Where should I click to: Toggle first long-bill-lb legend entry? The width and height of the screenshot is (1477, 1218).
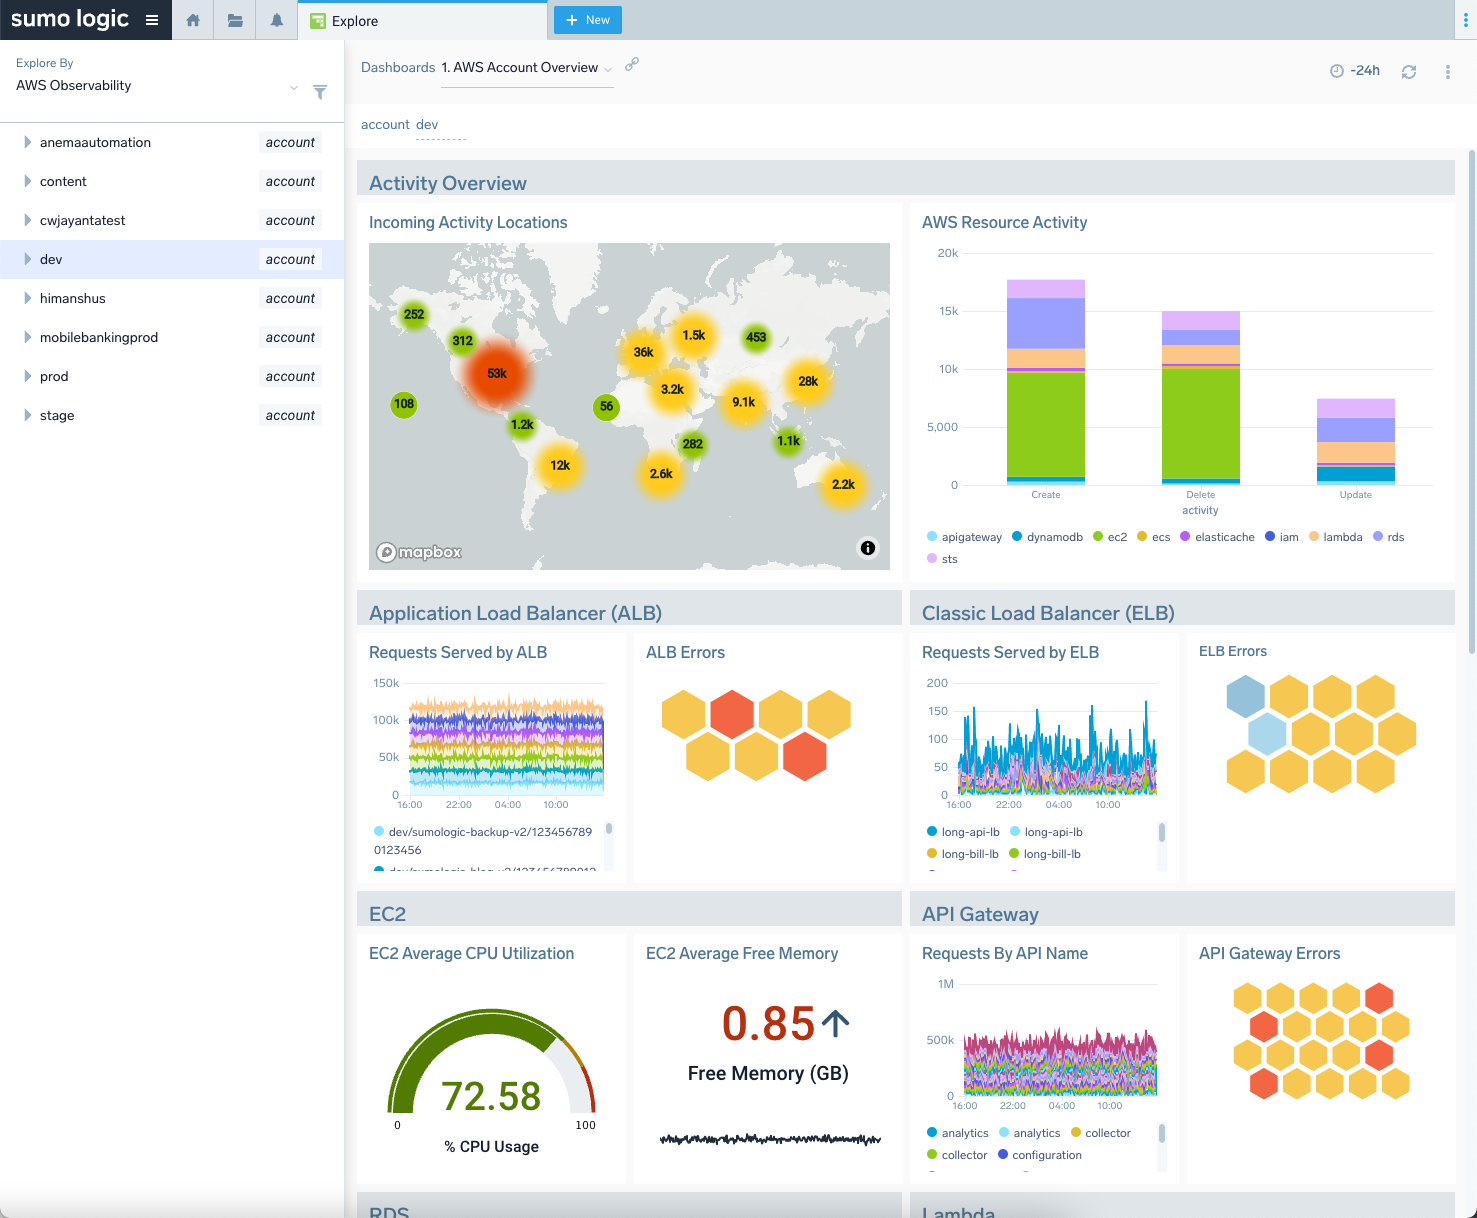(x=963, y=854)
